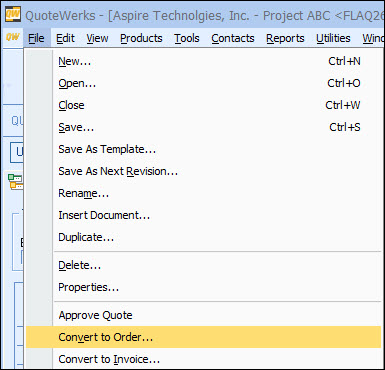Open the Reports menu
Viewport: 385px width, 370px height.
[285, 38]
